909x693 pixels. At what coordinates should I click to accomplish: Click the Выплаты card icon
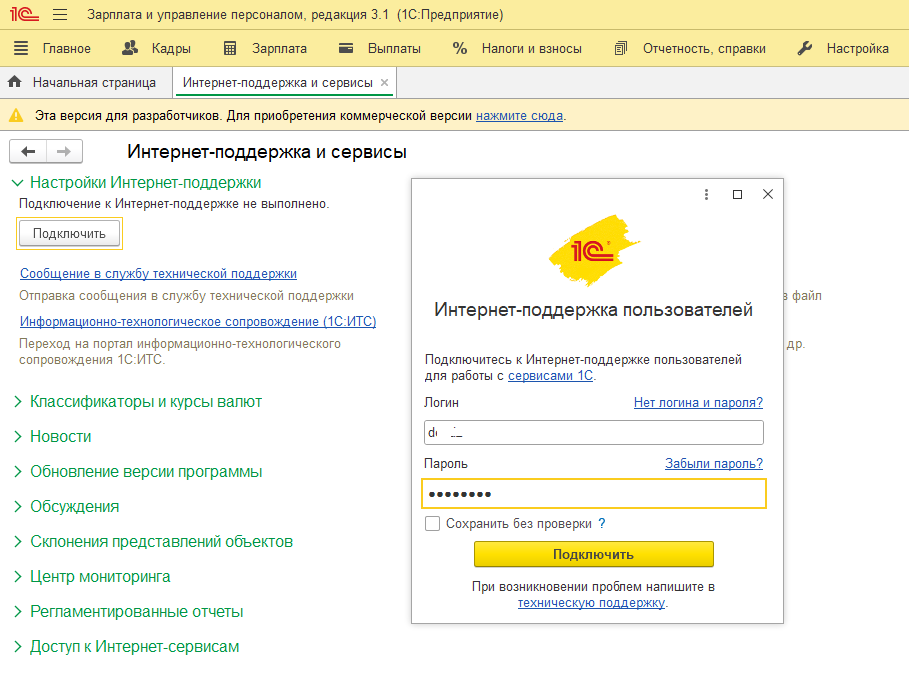(346, 48)
